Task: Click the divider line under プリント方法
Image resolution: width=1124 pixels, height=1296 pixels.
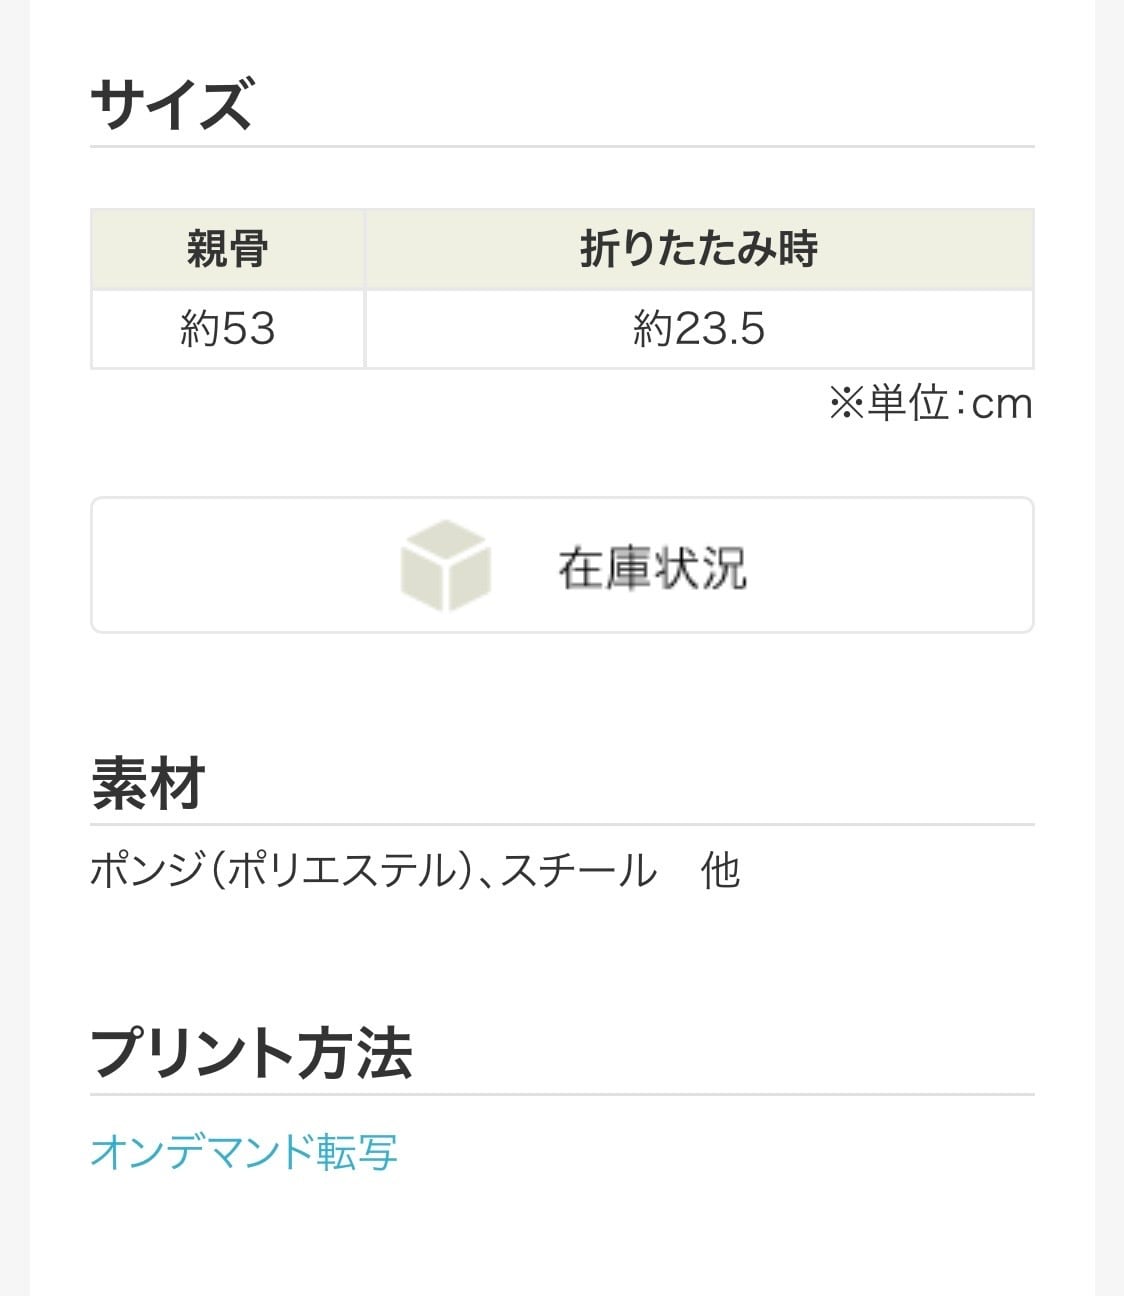Action: pos(562,1094)
